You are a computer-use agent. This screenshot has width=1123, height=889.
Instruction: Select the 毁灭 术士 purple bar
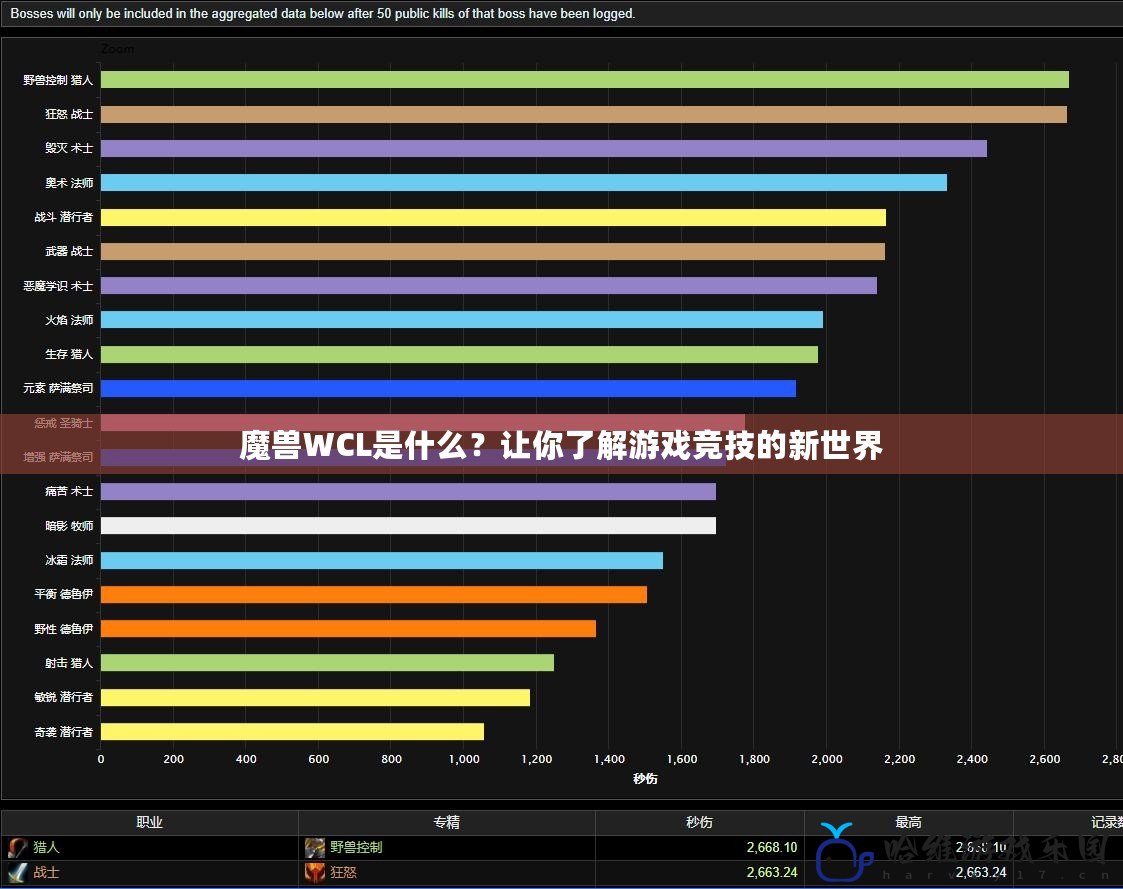click(544, 148)
